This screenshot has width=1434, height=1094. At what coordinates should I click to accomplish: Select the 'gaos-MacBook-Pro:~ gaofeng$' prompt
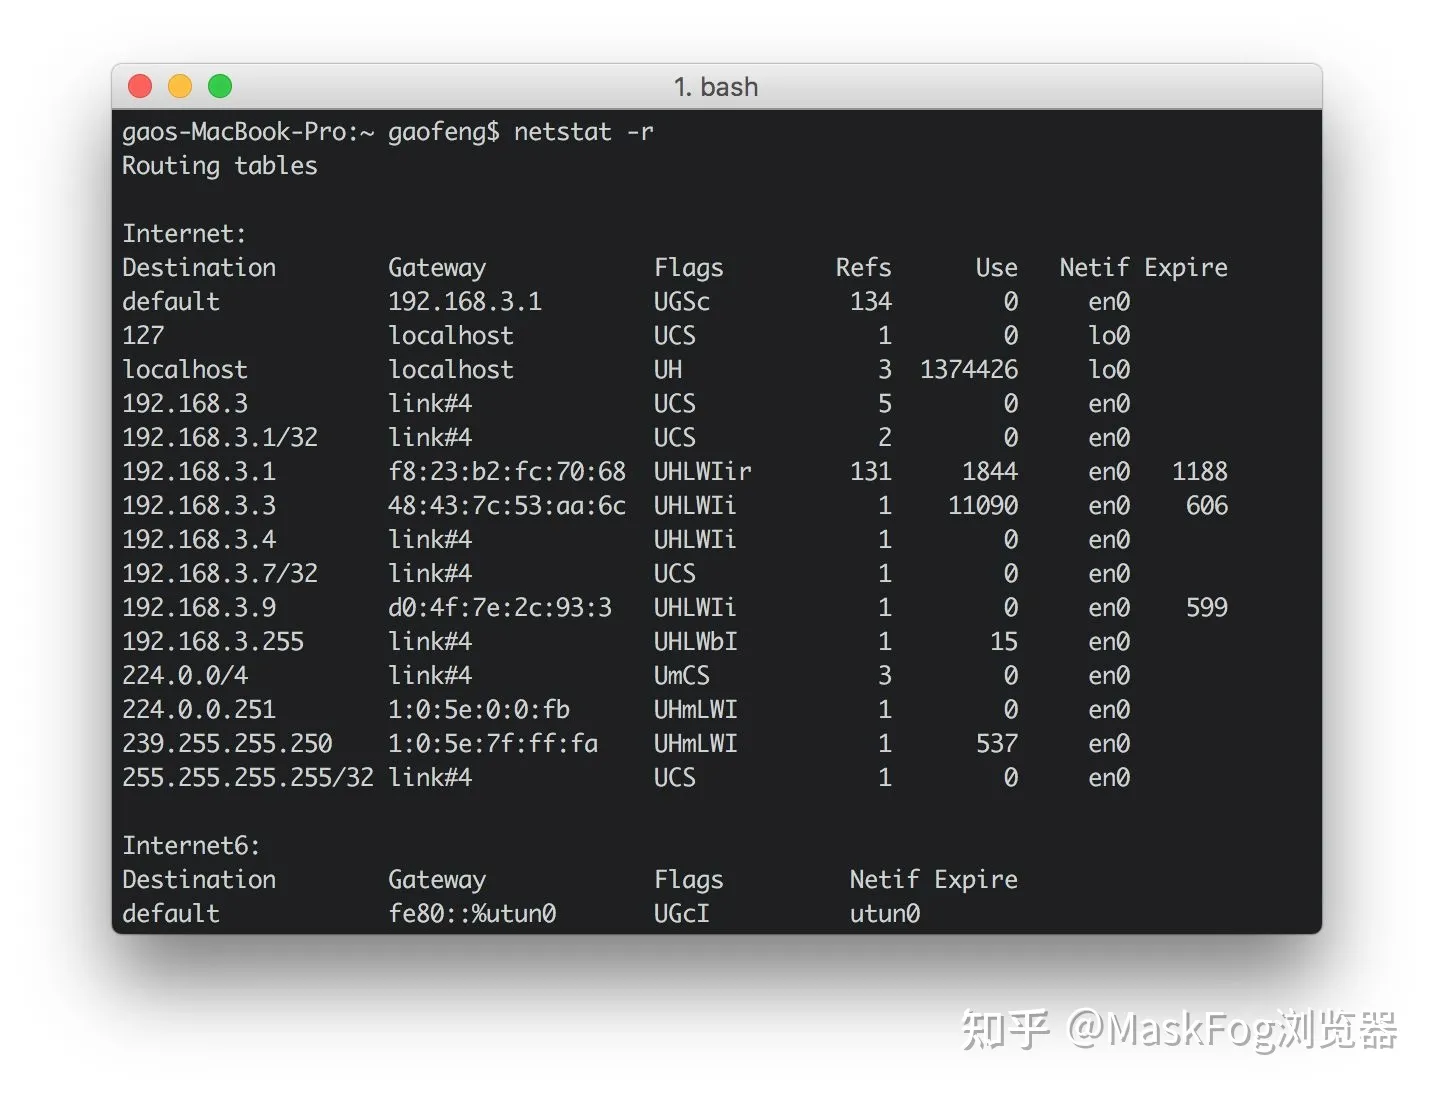point(310,132)
